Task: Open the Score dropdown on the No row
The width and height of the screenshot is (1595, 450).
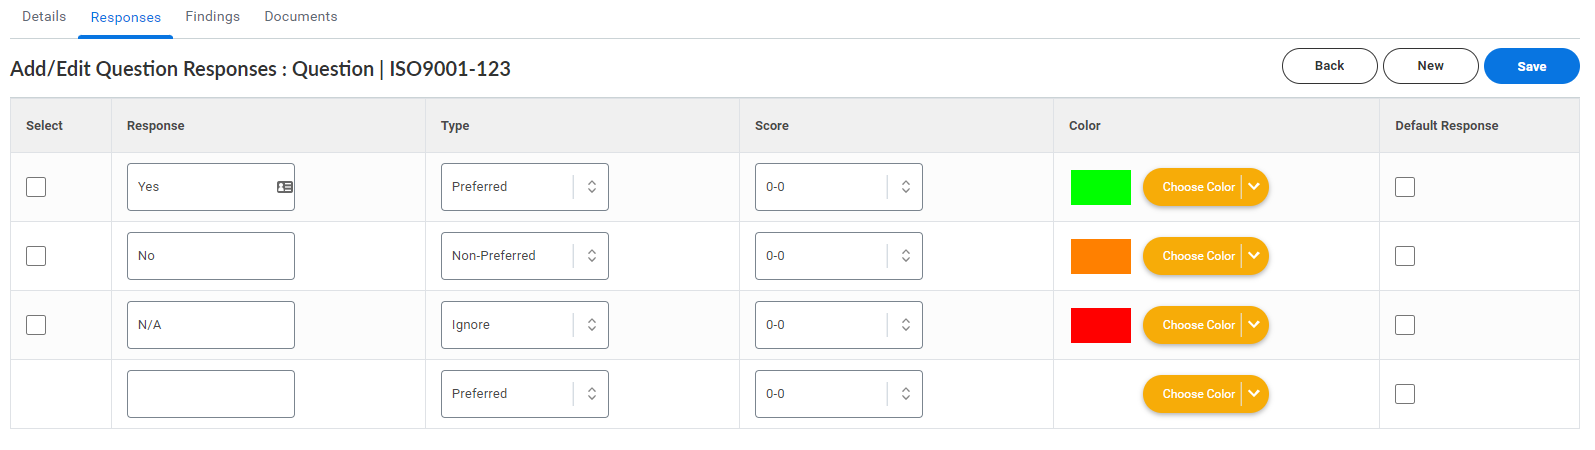Action: pyautogui.click(x=839, y=256)
